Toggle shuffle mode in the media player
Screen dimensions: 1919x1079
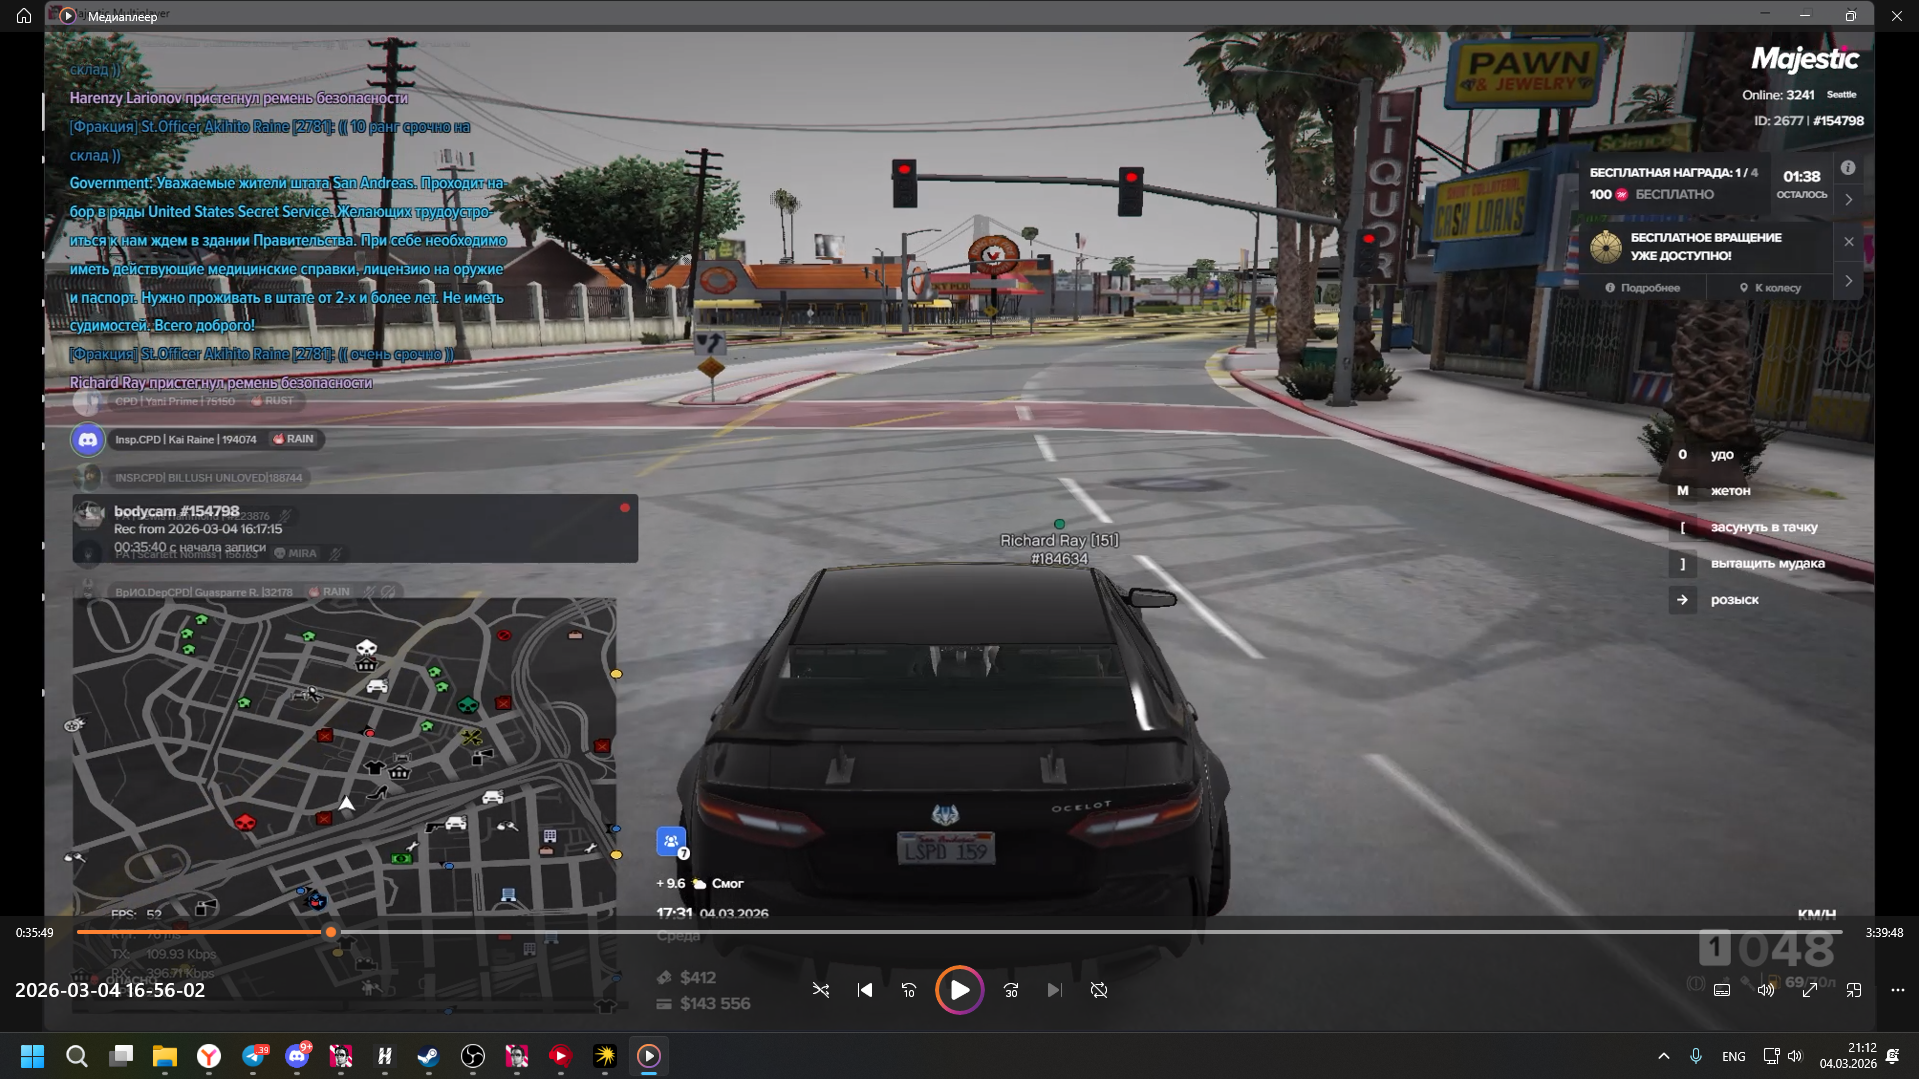821,990
